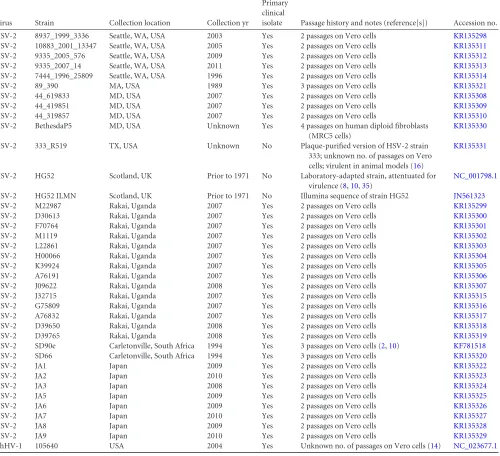Open accession link KR135329
This screenshot has height=456, width=500.
coord(470,436)
